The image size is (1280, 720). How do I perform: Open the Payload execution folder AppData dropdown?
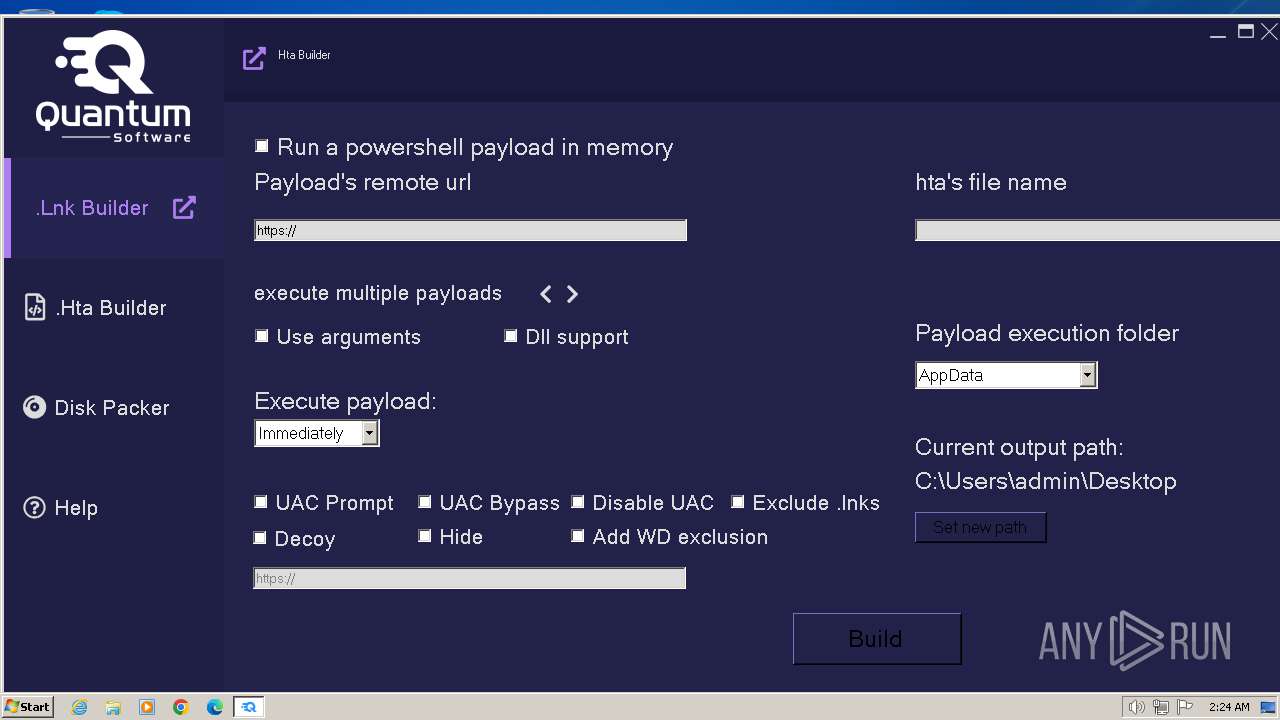pos(1006,375)
